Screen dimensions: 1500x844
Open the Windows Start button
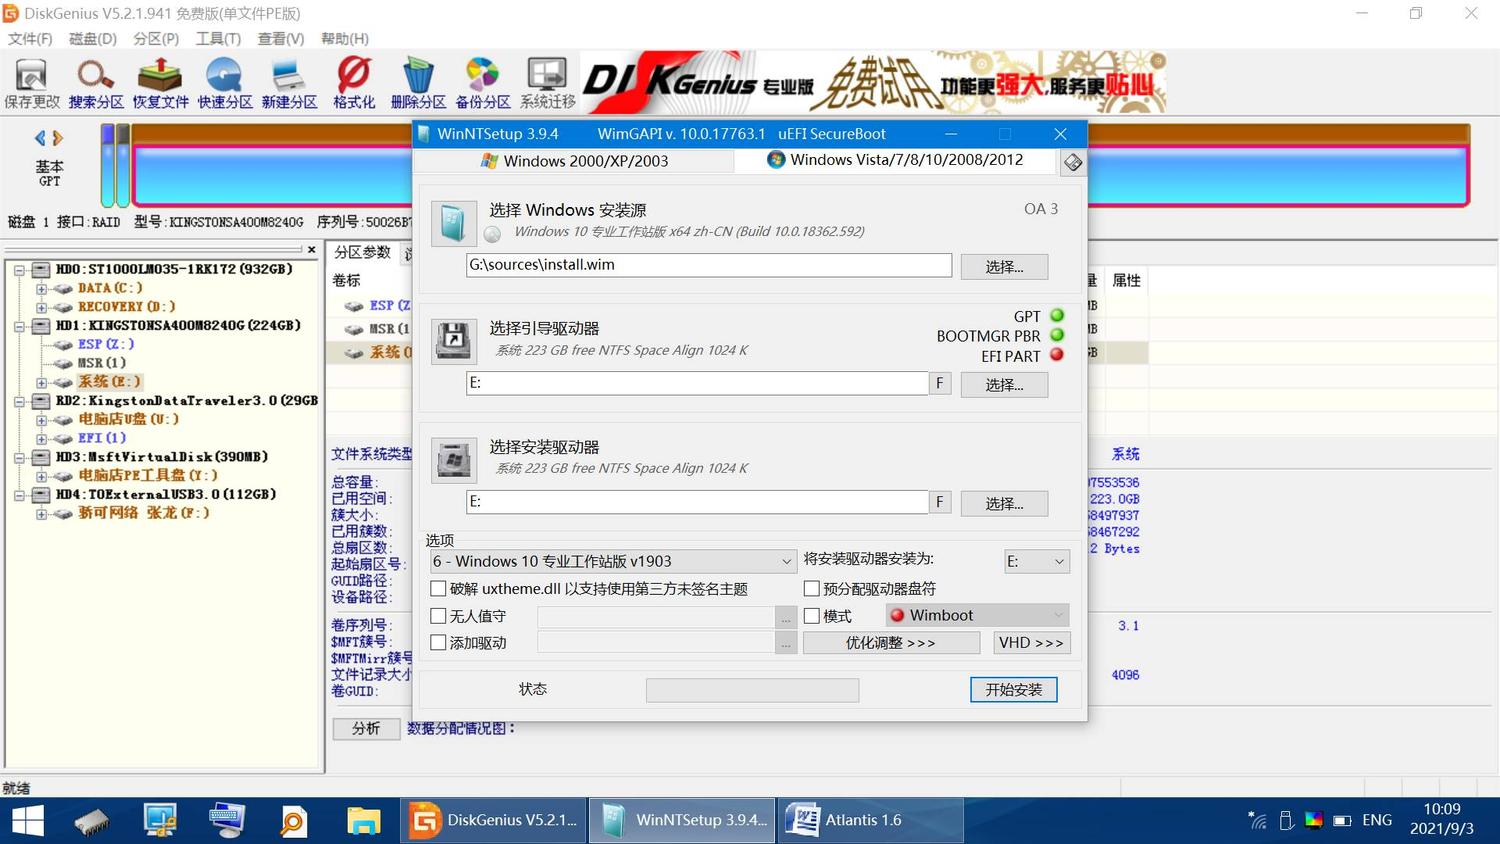click(x=28, y=821)
